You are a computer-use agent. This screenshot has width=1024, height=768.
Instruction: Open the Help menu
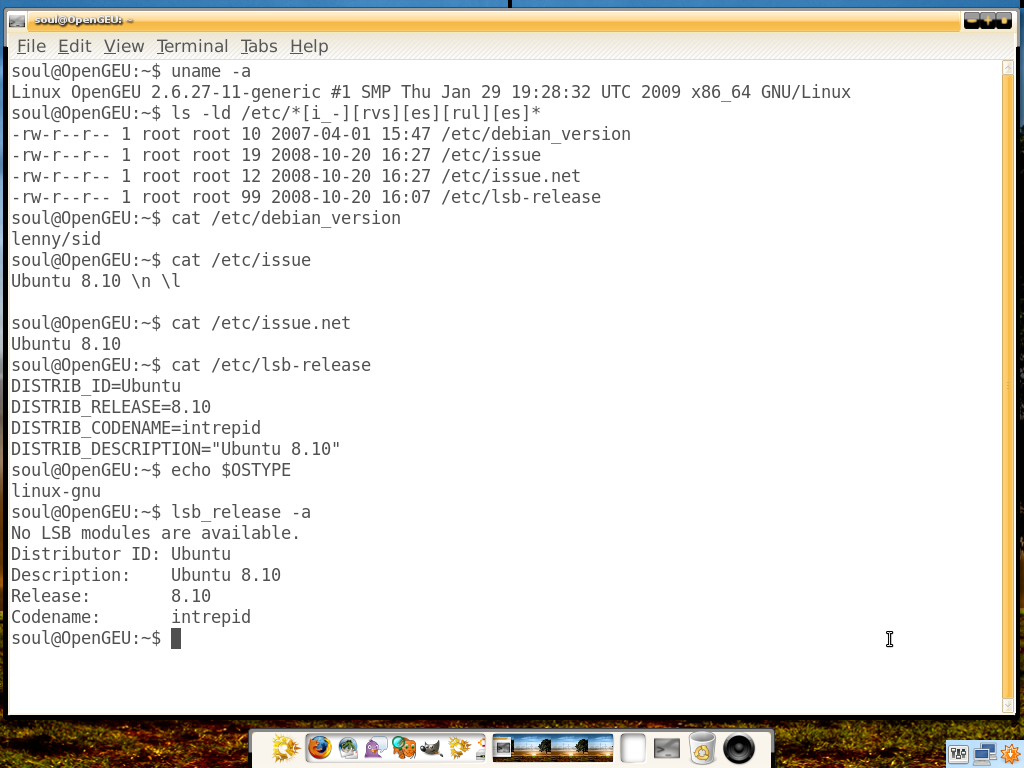pos(309,46)
